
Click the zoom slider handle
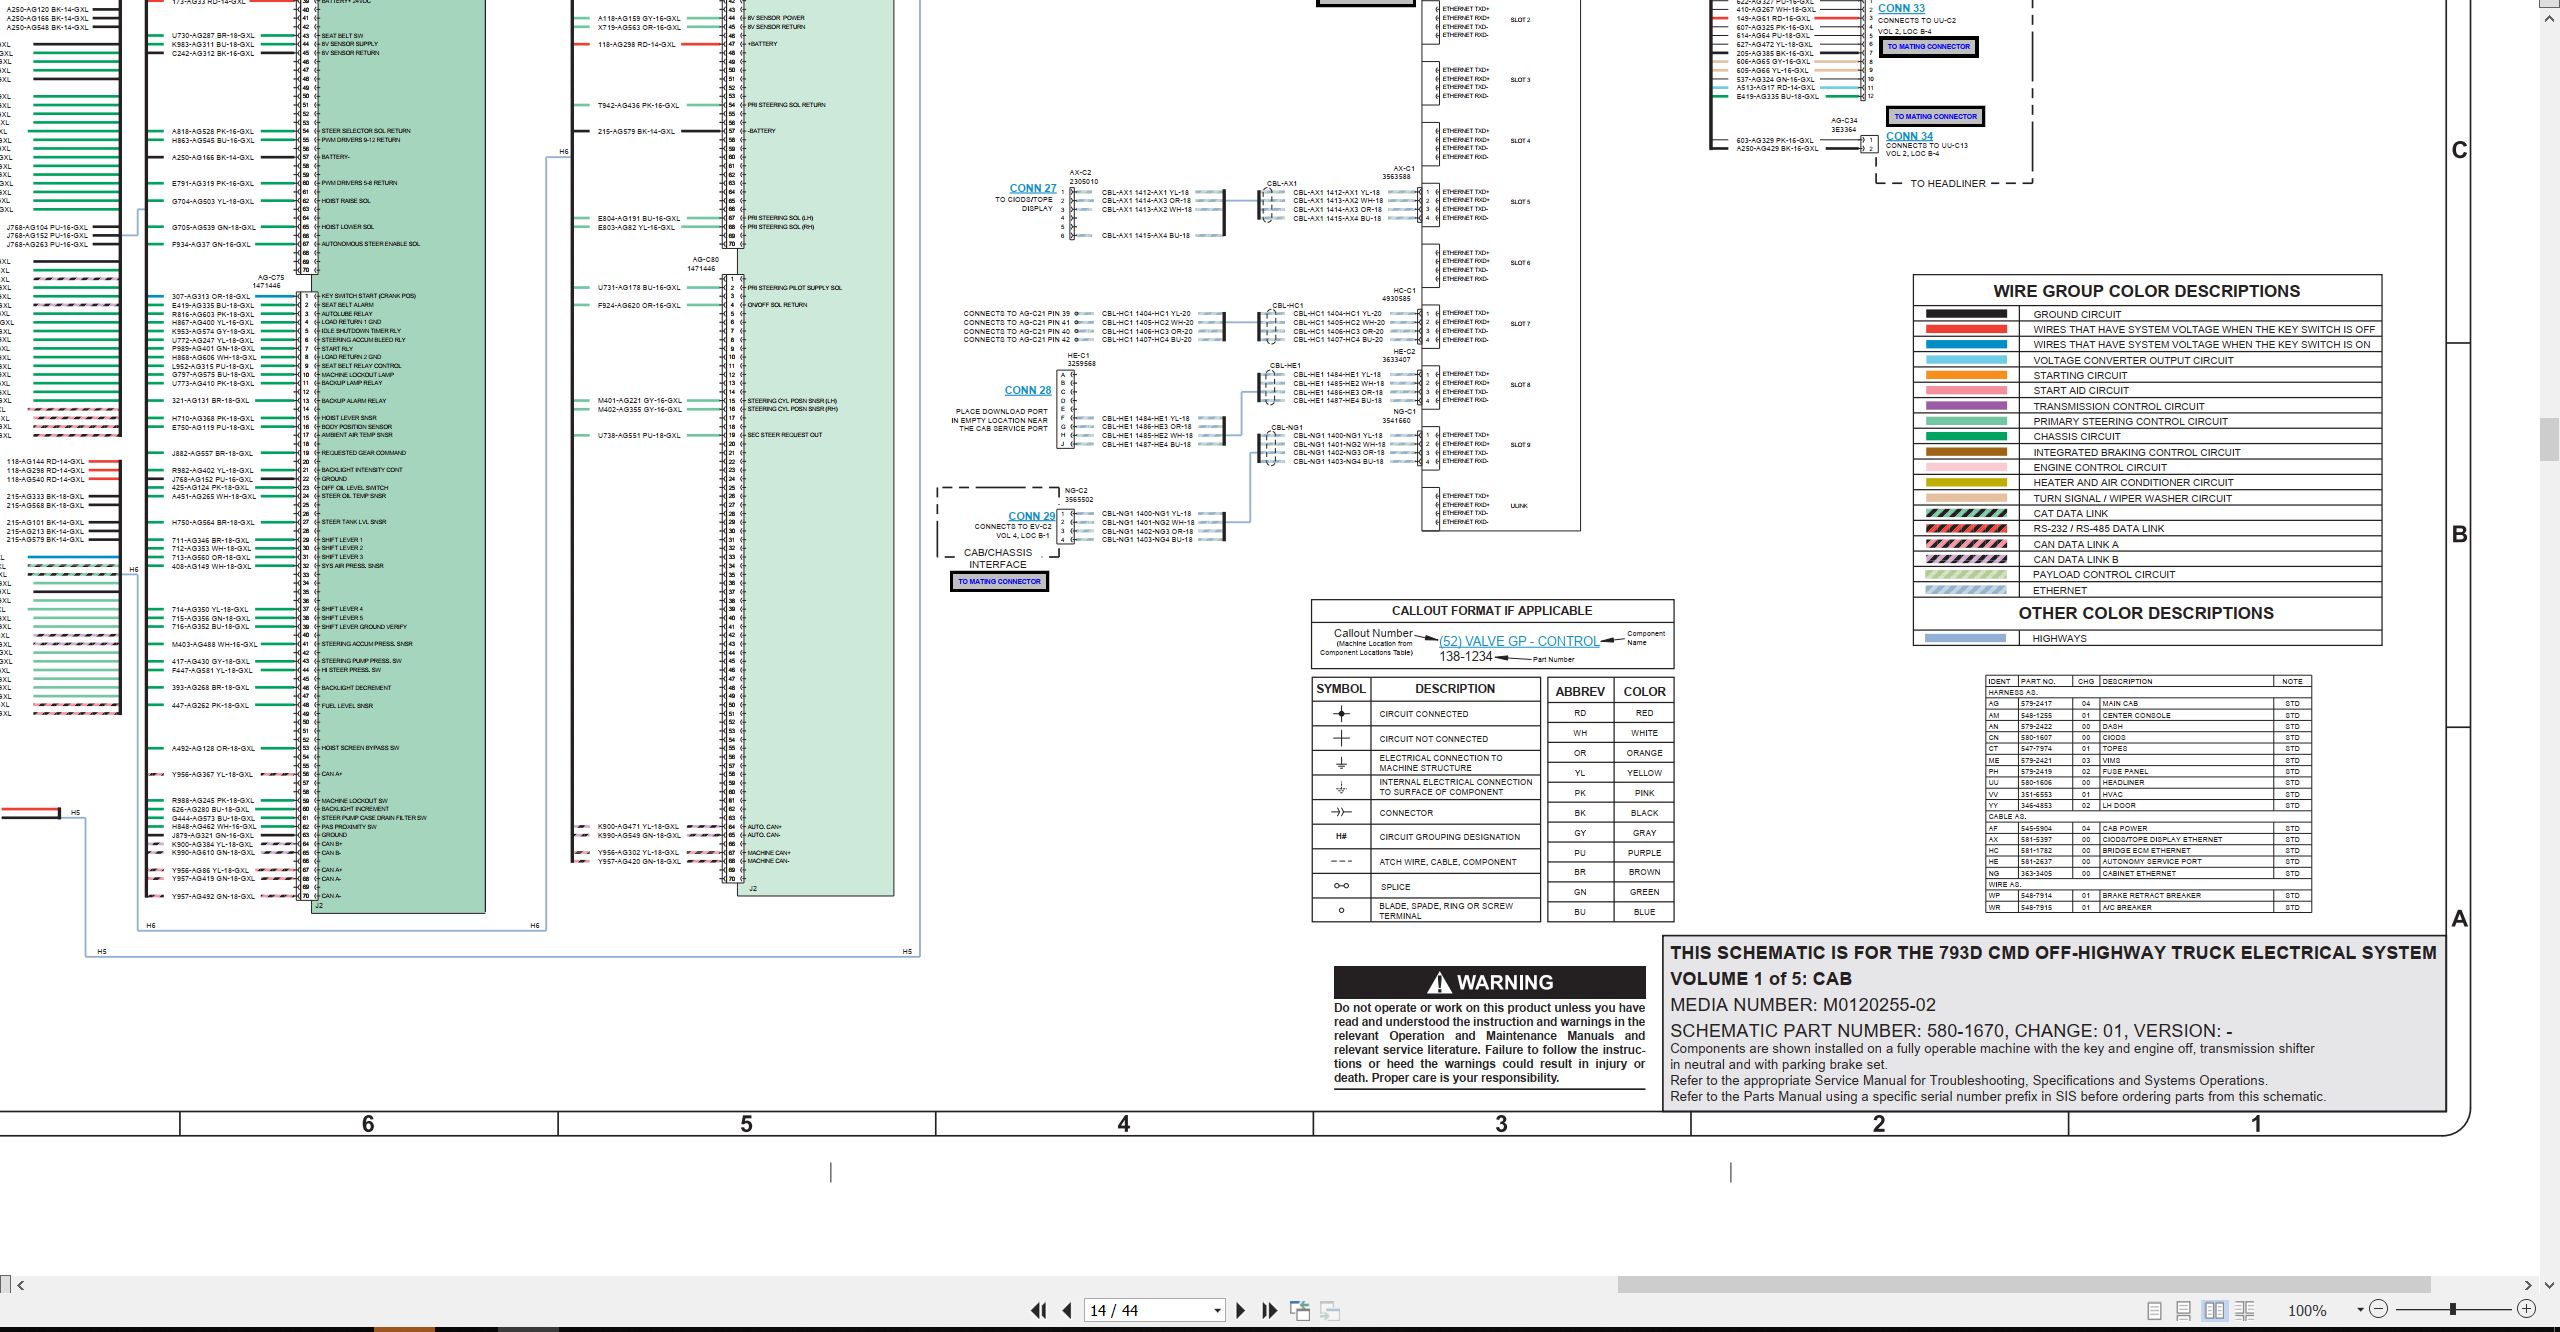(x=2453, y=1309)
